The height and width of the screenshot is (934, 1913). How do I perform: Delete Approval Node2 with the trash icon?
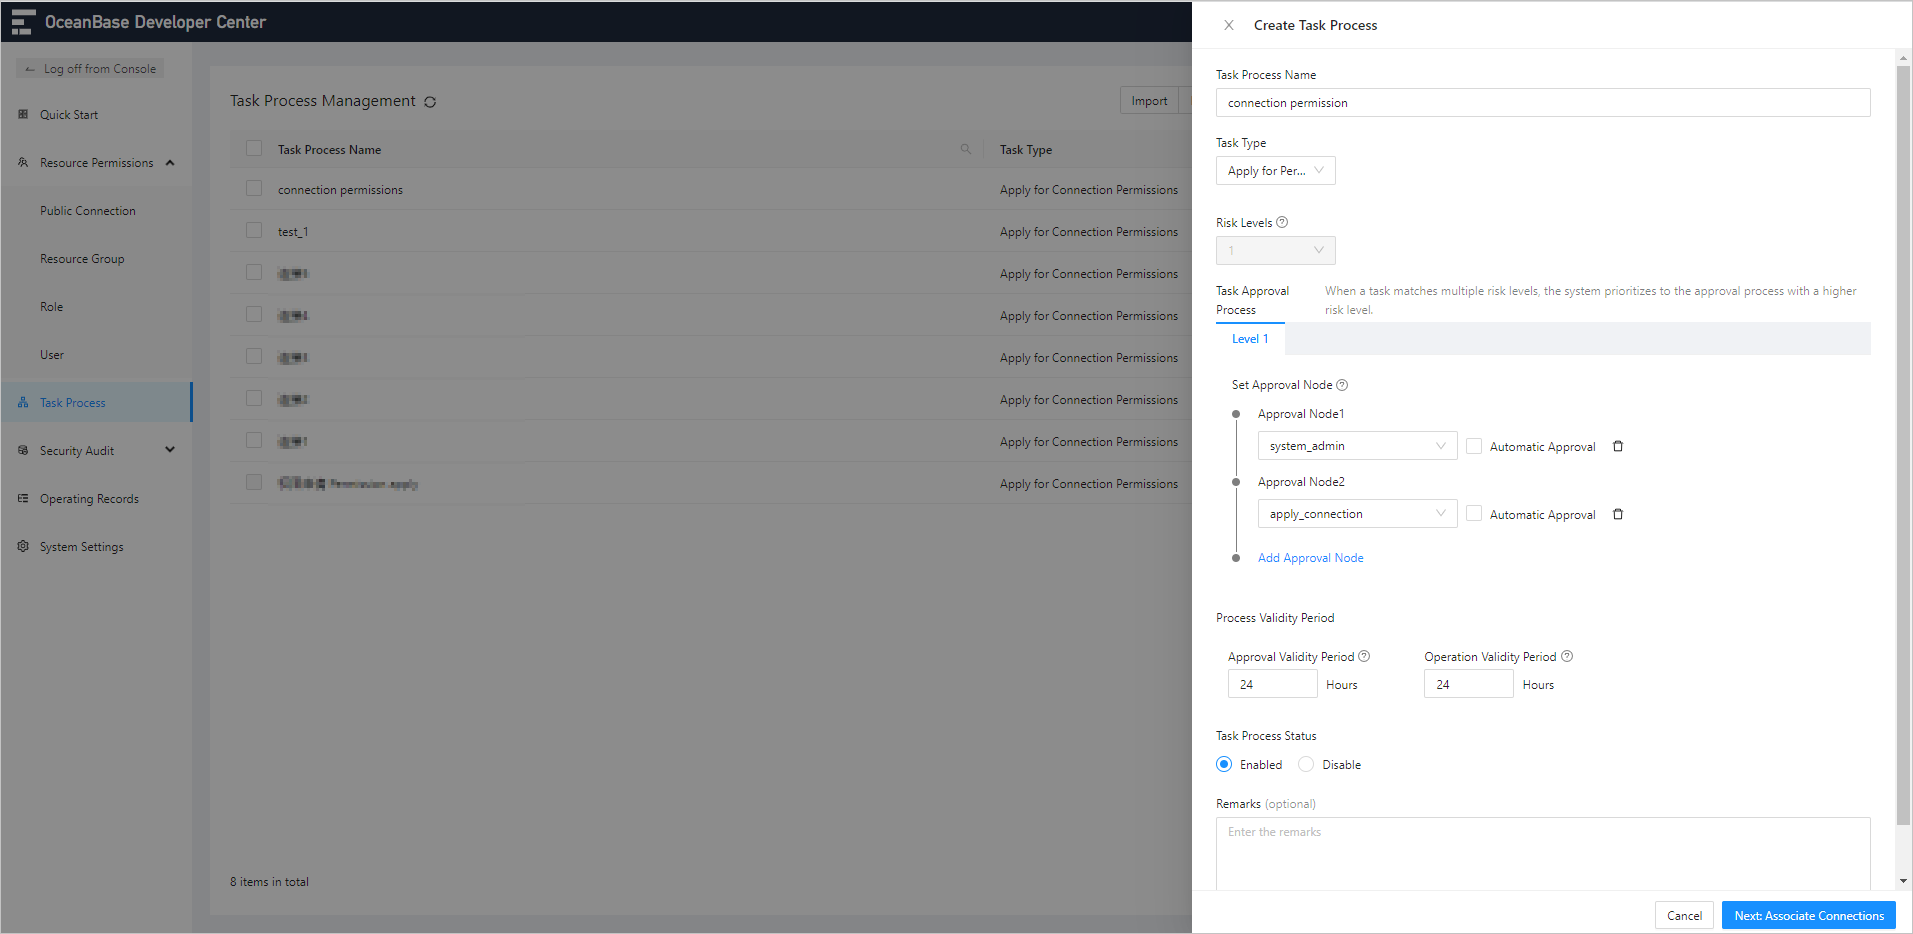[x=1617, y=513]
